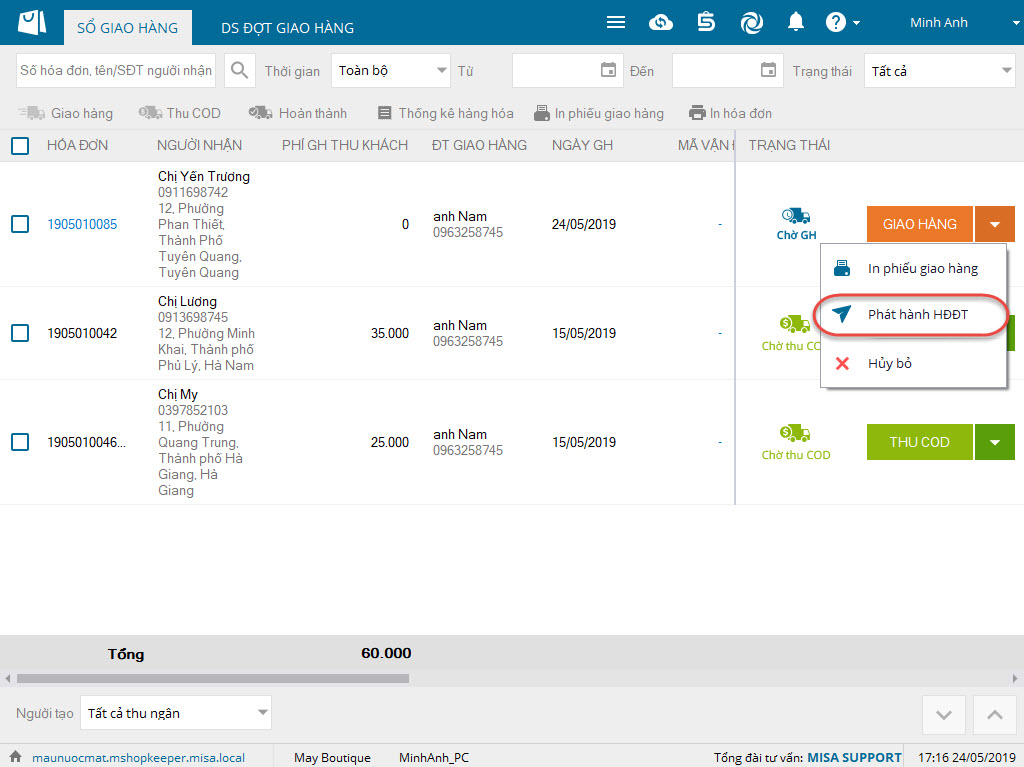Click total value 60.000
Image resolution: width=1024 pixels, height=767 pixels.
386,653
